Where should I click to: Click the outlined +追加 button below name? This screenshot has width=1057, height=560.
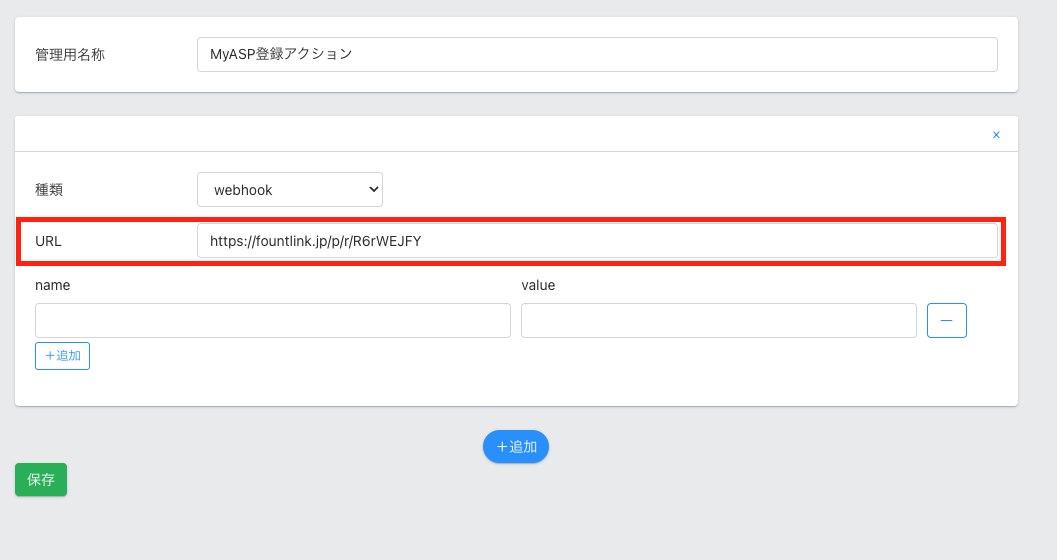[62, 356]
